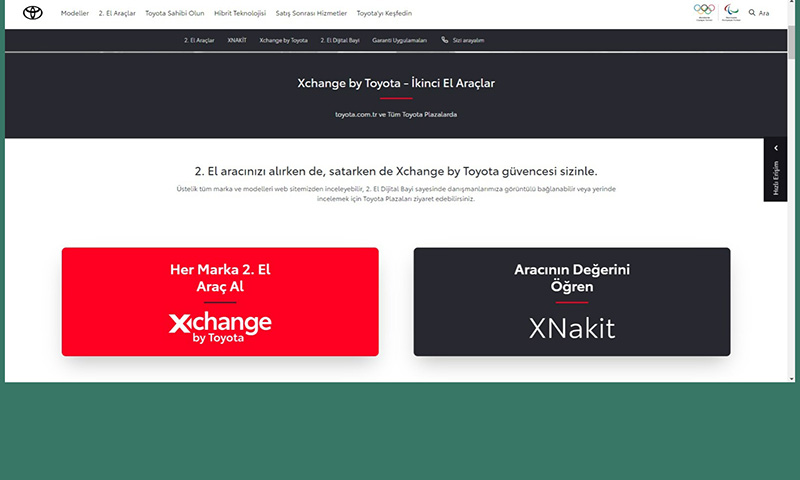Open Toyota'yı Keşfedin menu
The image size is (800, 480).
pyautogui.click(x=384, y=13)
